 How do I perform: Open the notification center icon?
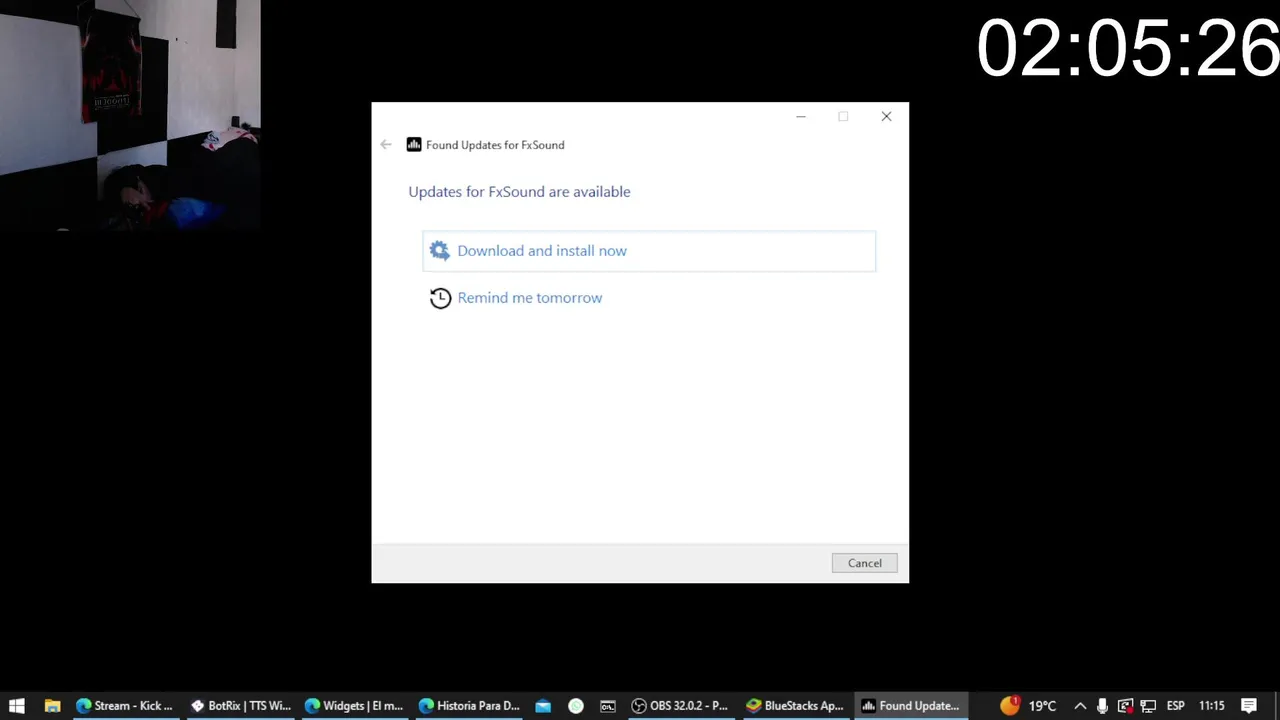(x=1249, y=706)
